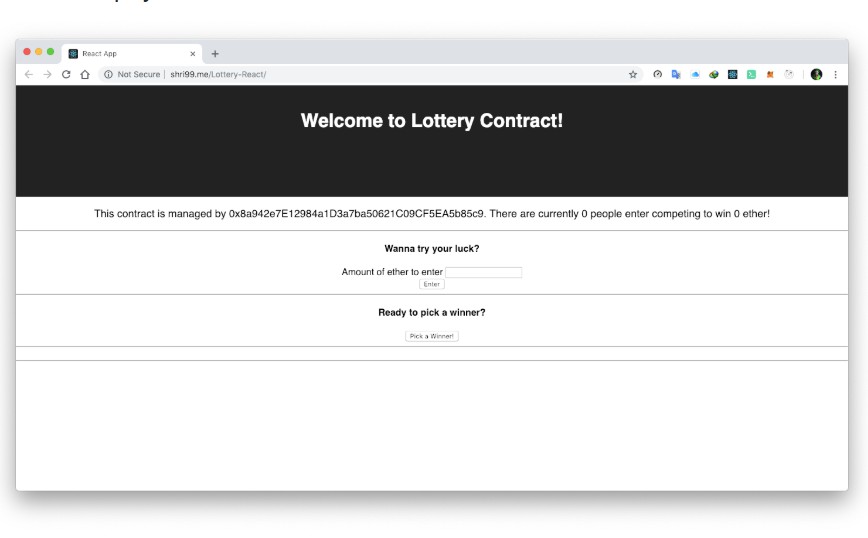
Task: Go to the browser home page
Action: tap(85, 74)
